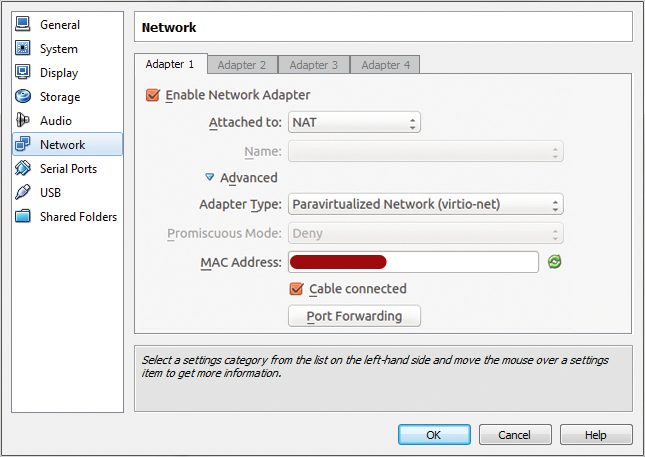The height and width of the screenshot is (457, 645).
Task: Collapse the Advanced section triangle
Action: [x=209, y=177]
